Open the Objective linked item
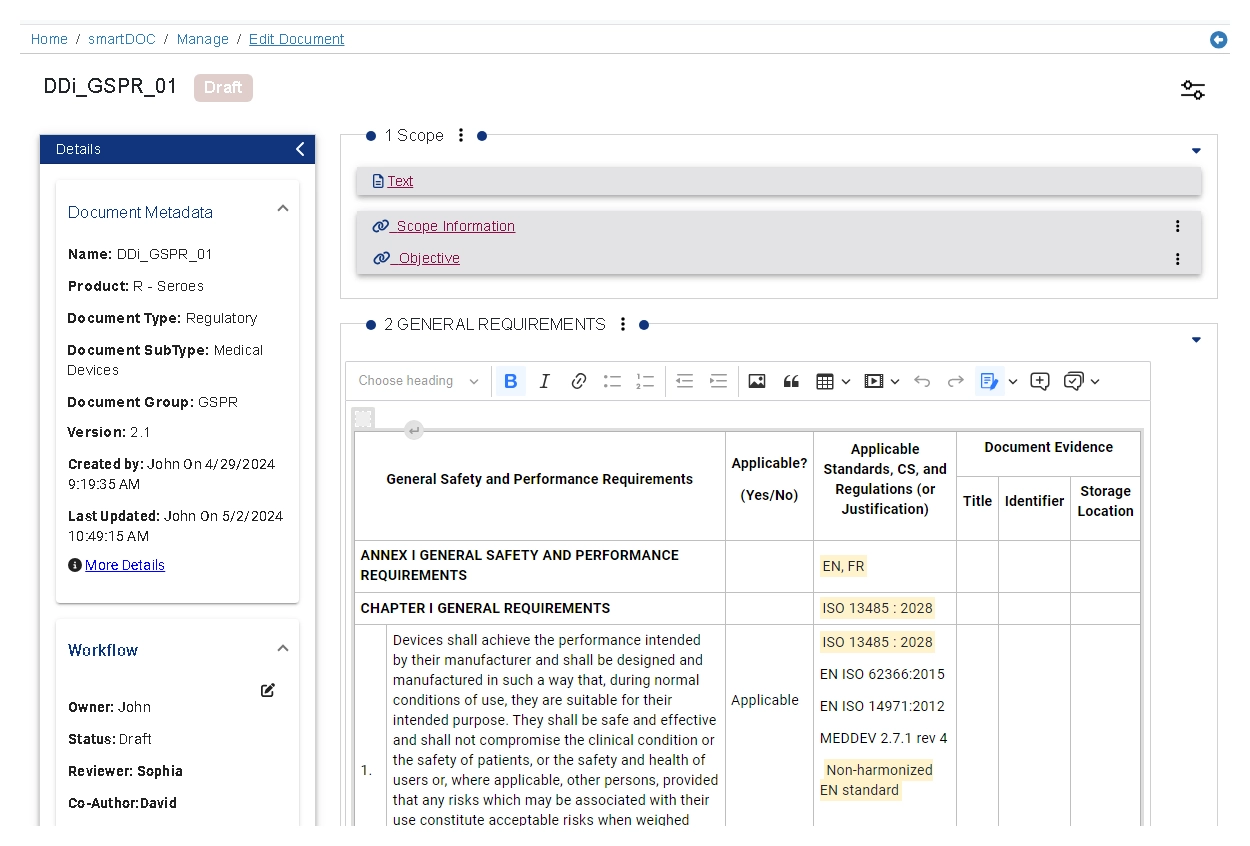Image resolution: width=1250 pixels, height=846 pixels. (x=428, y=258)
